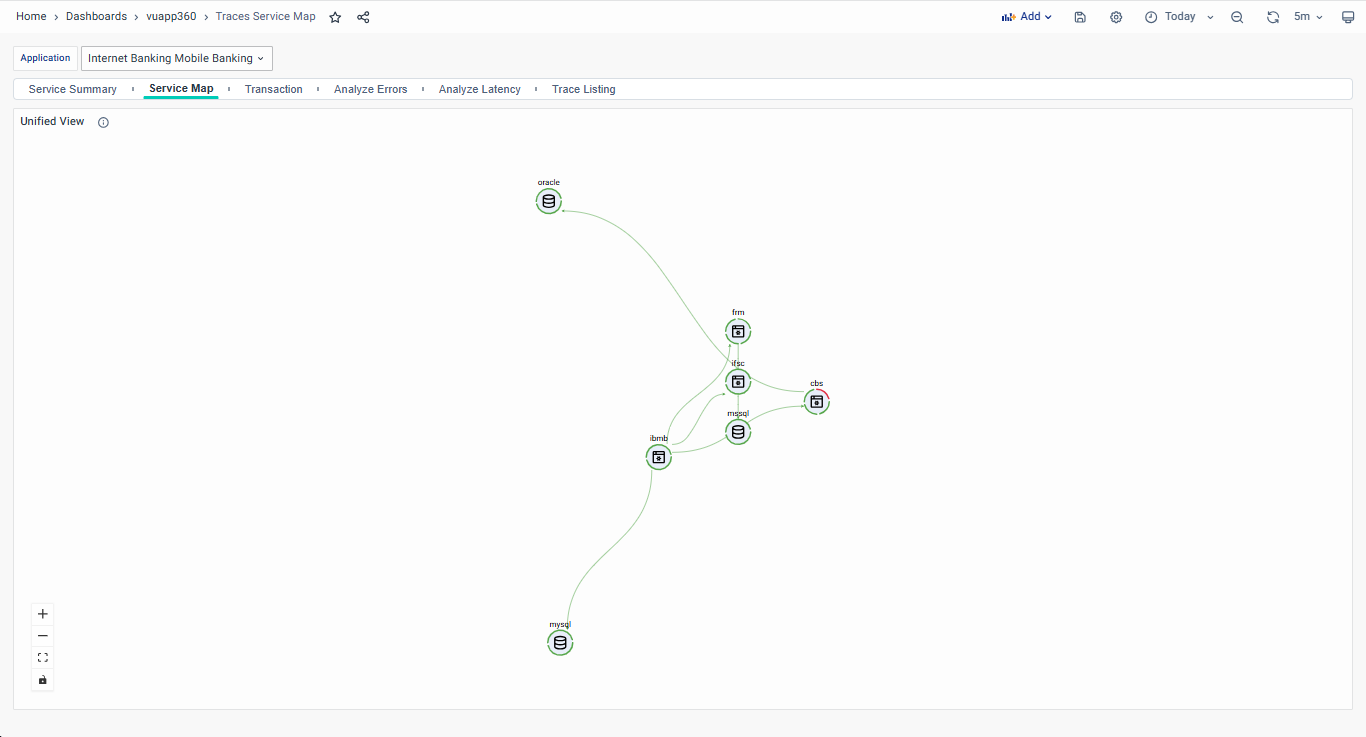Click the frm service node
1366x737 pixels.
[738, 331]
